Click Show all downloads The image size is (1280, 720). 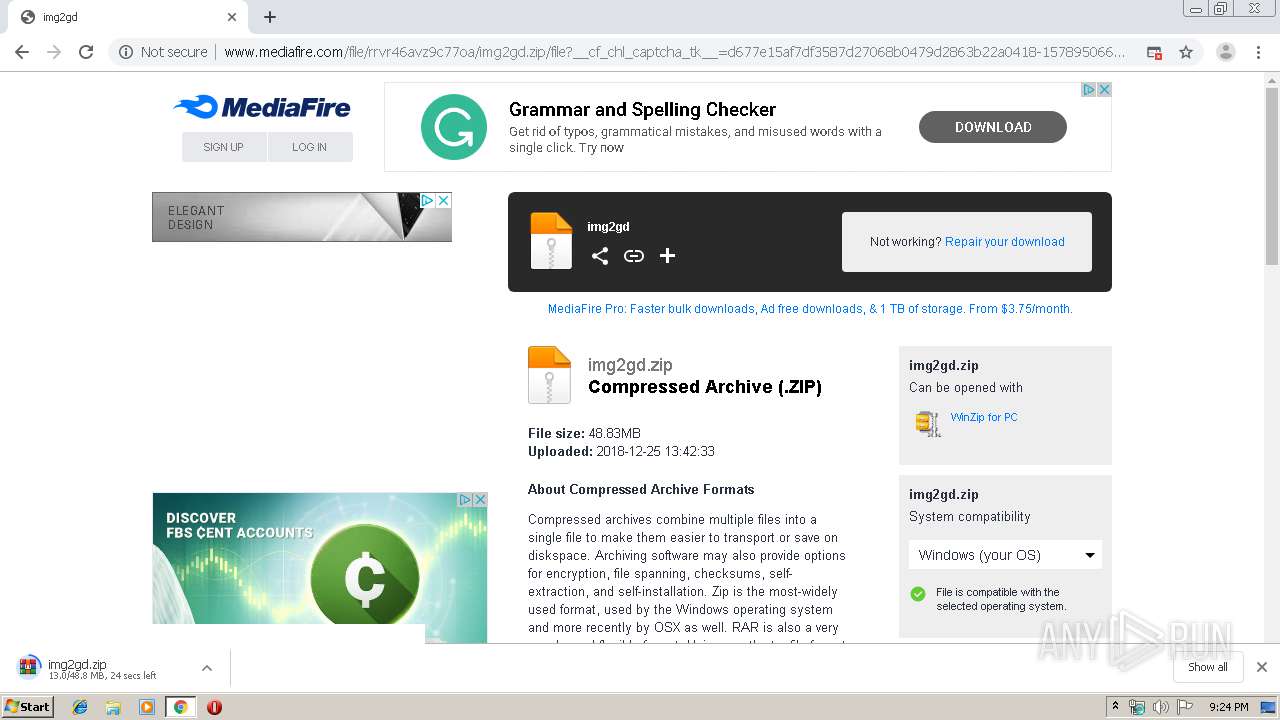(1208, 667)
